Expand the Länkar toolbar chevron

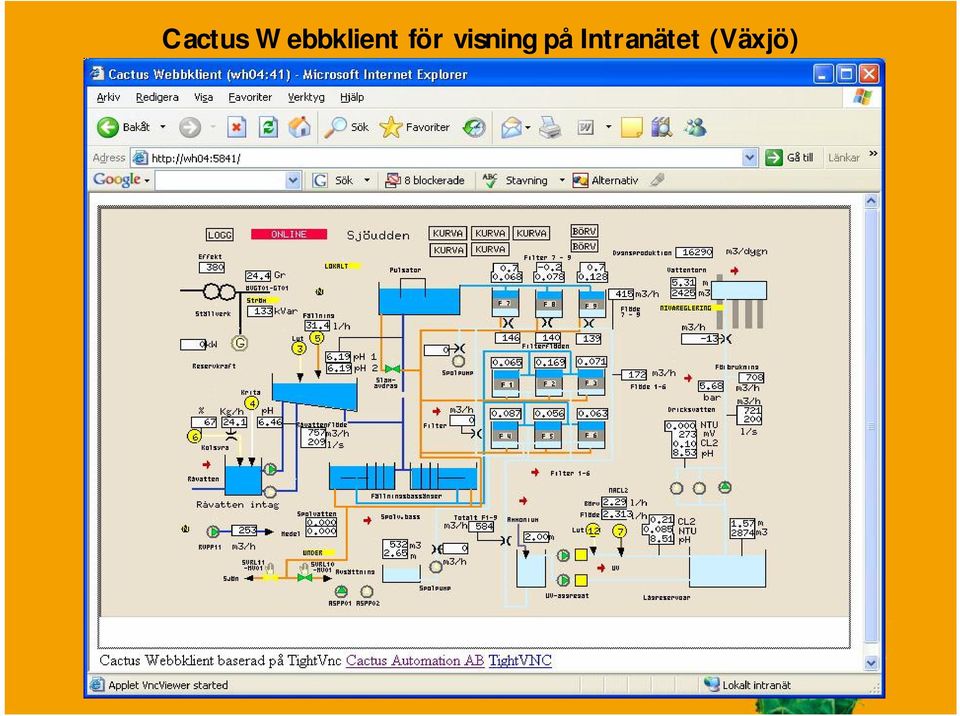pos(873,154)
